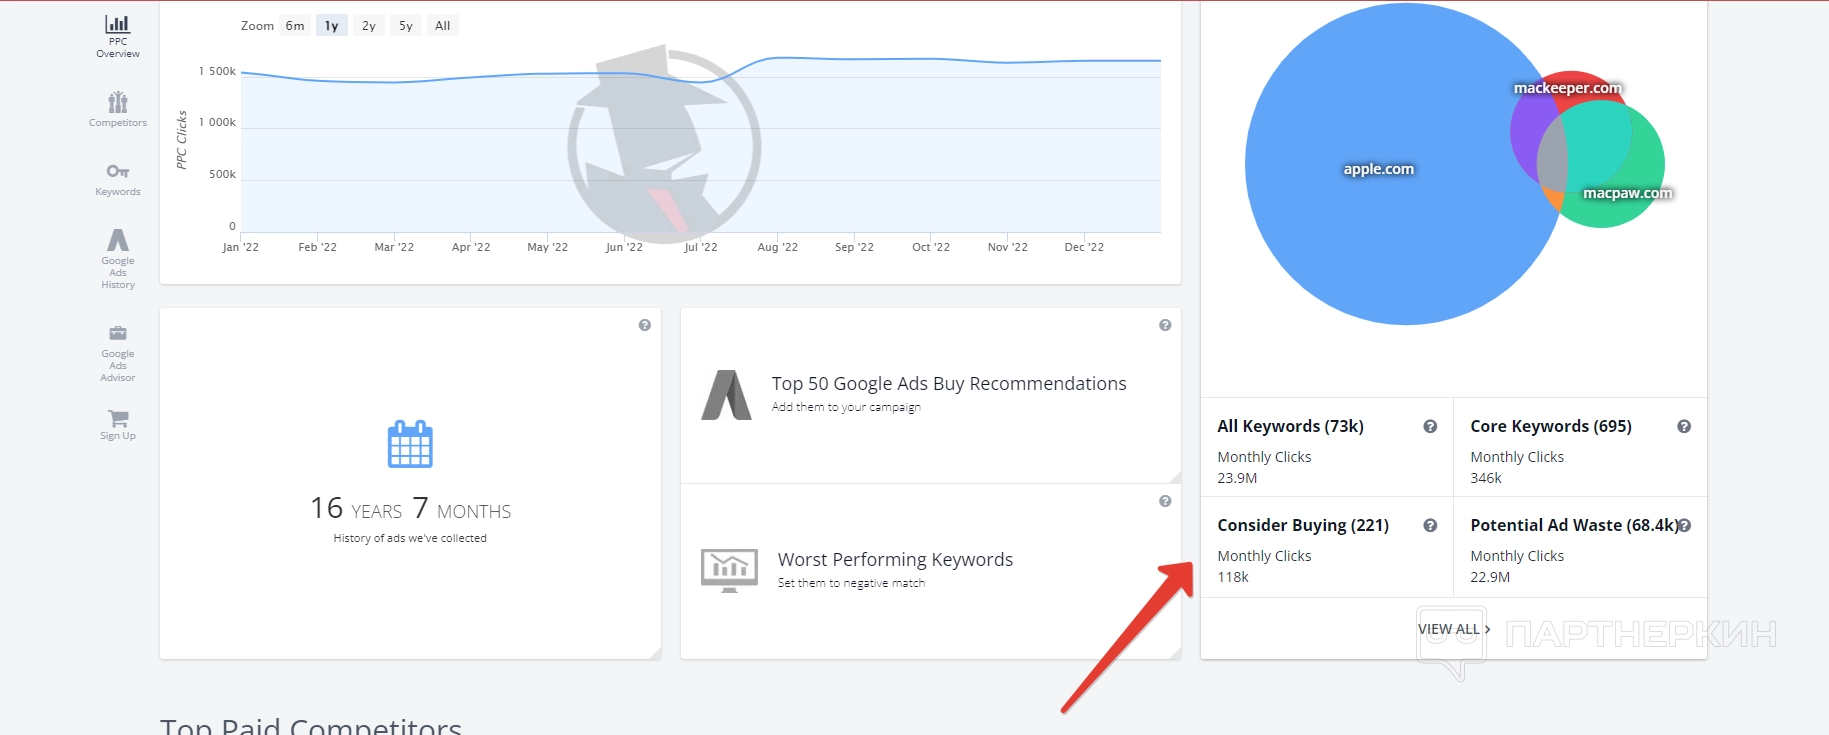Click the All Keywords (73k) heading
The height and width of the screenshot is (735, 1829).
point(1290,426)
